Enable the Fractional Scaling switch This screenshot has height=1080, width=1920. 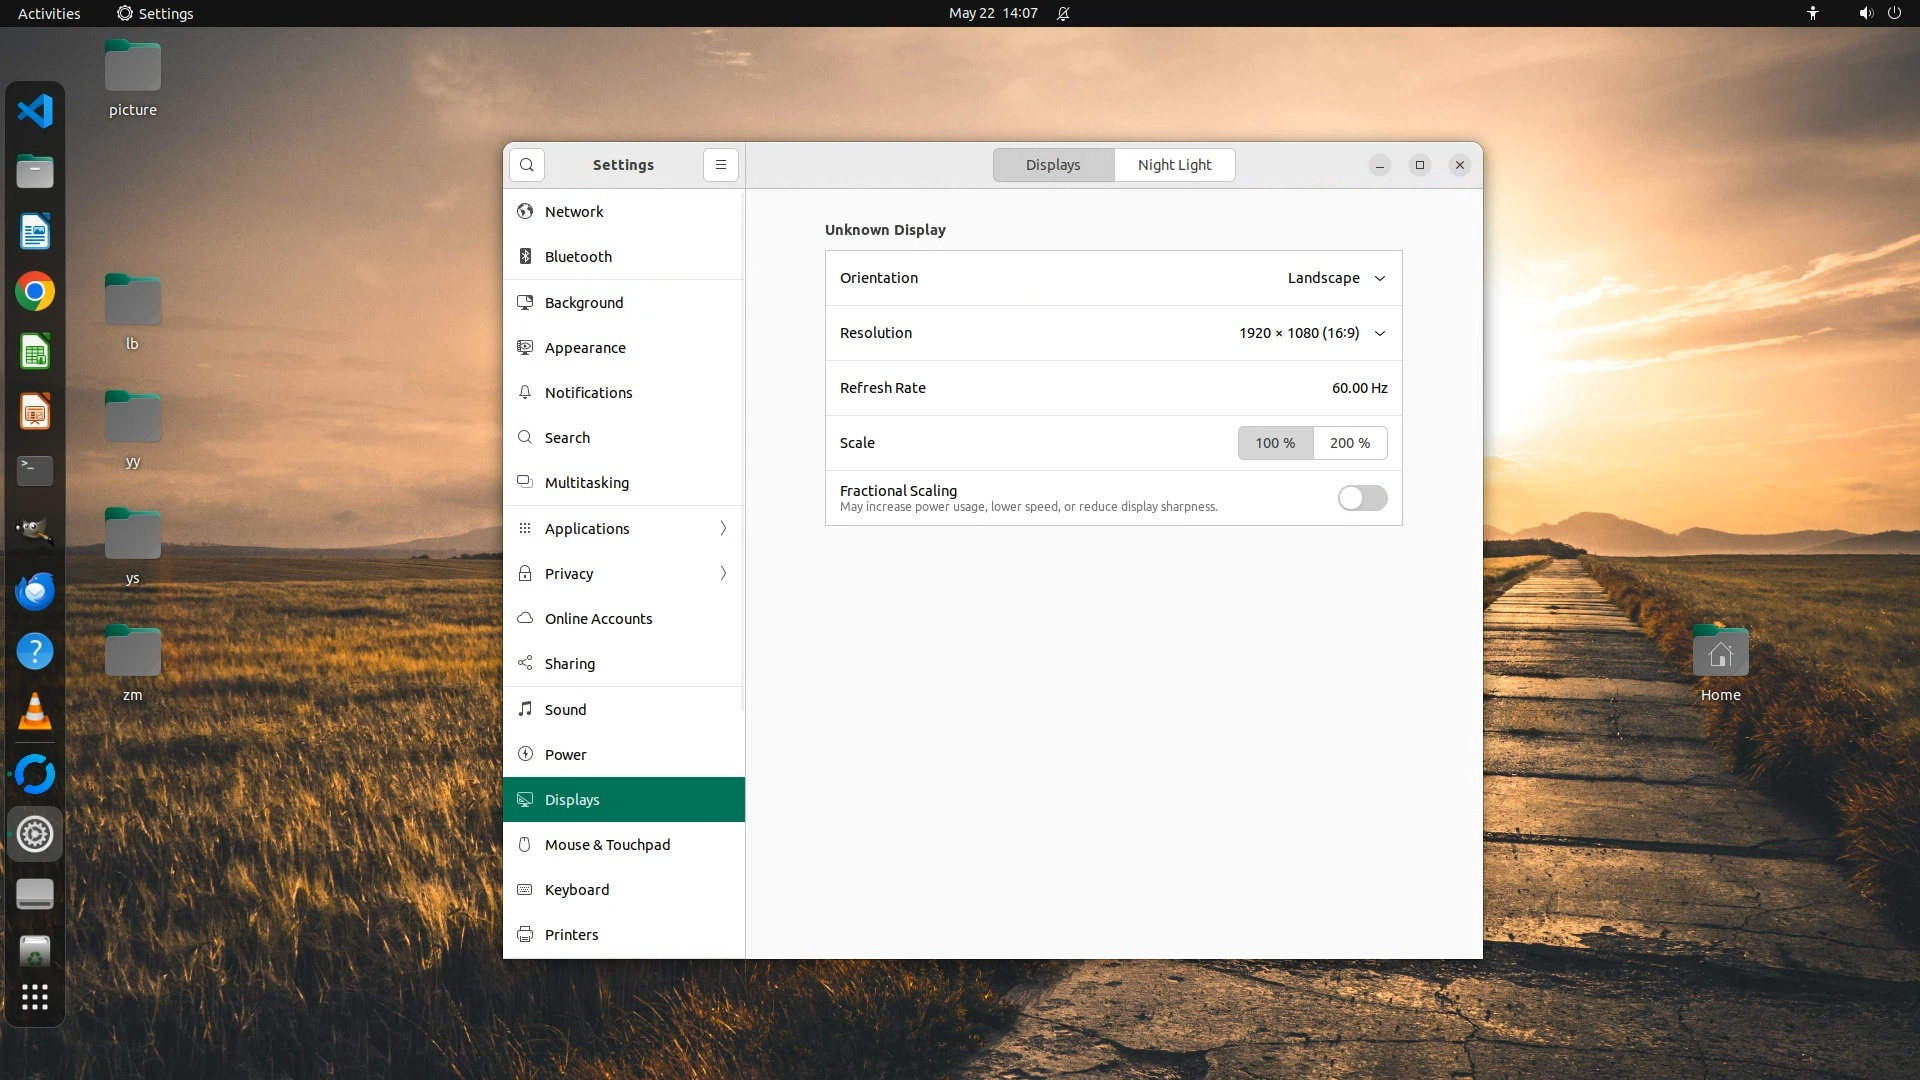click(x=1362, y=498)
